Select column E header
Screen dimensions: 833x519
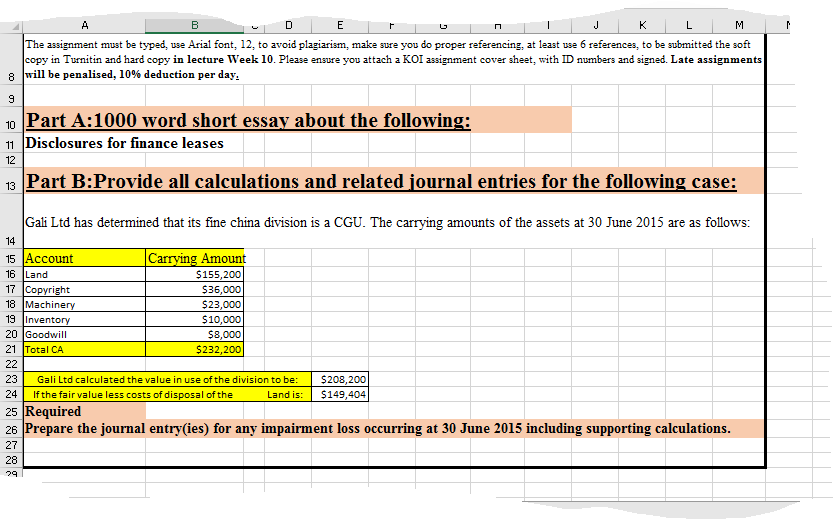340,25
